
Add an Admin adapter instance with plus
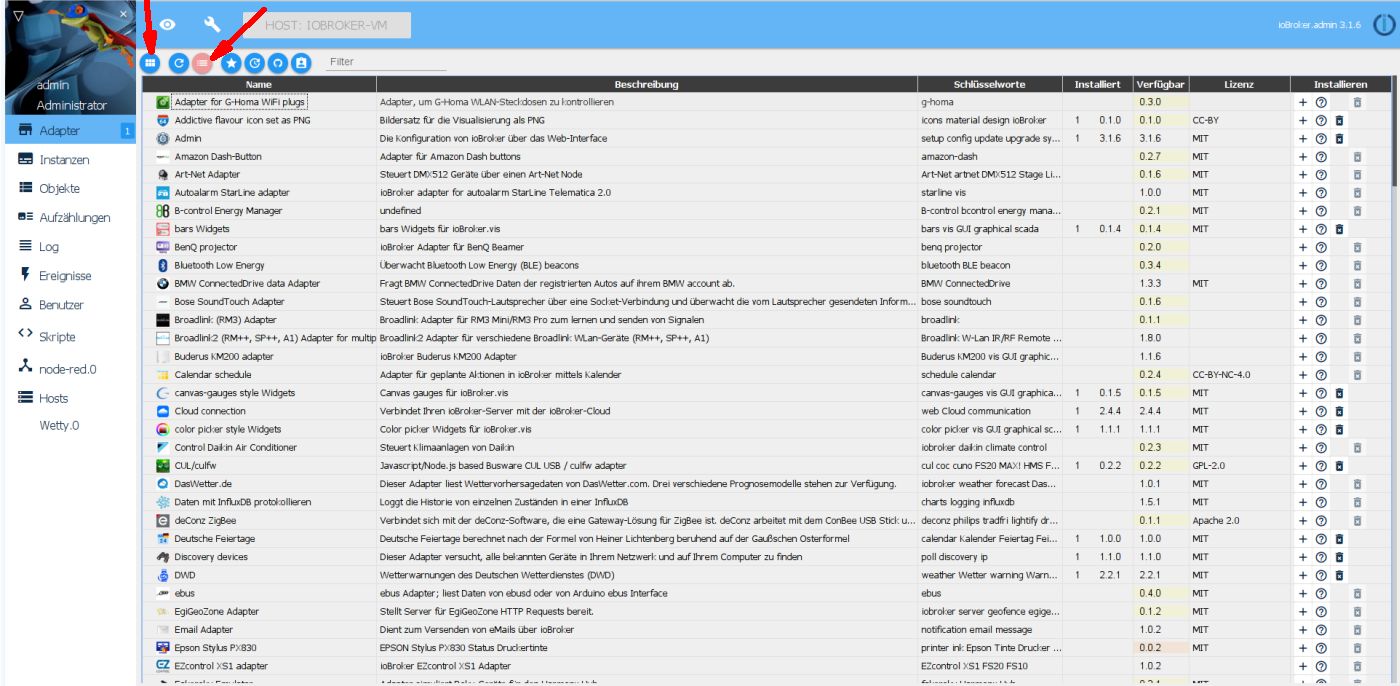coord(1303,138)
